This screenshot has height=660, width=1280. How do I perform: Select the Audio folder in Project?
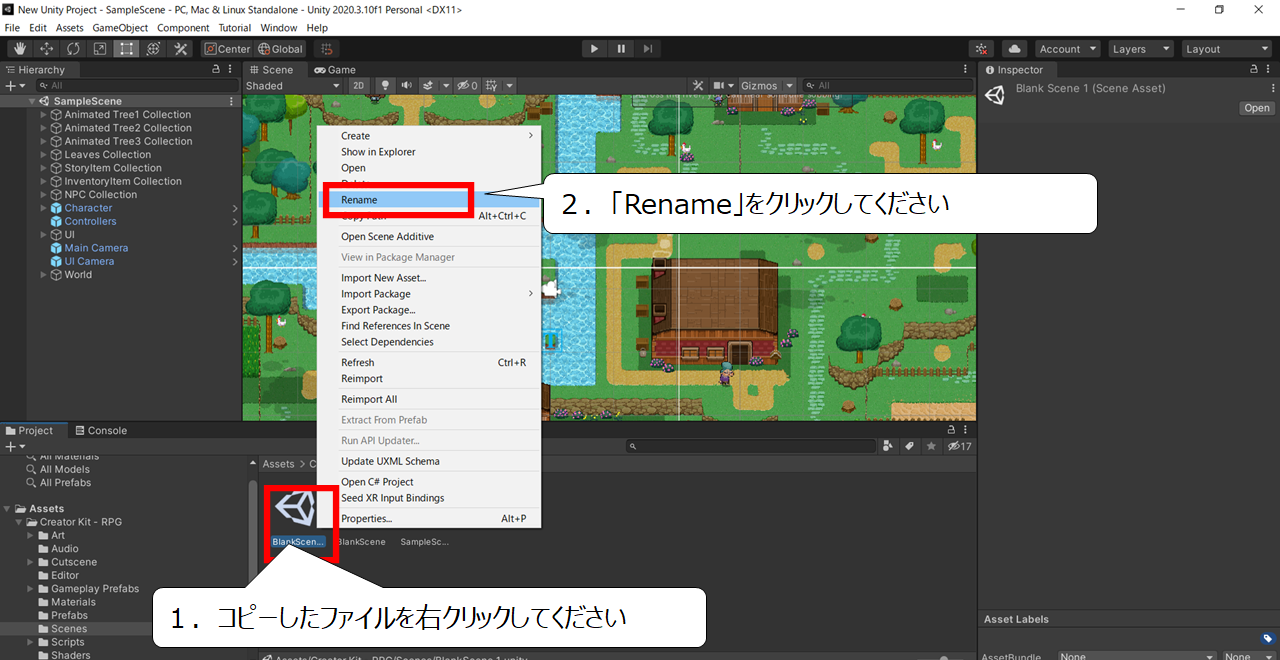tap(65, 549)
